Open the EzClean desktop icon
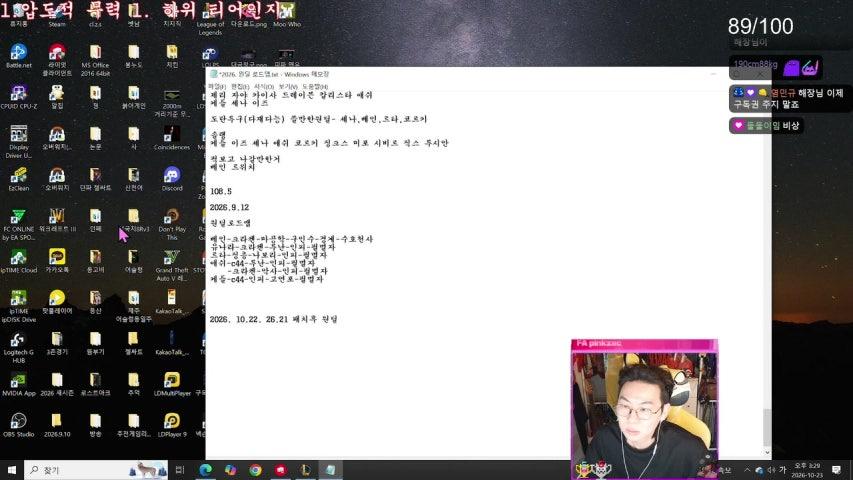Image resolution: width=853 pixels, height=480 pixels. (18, 179)
